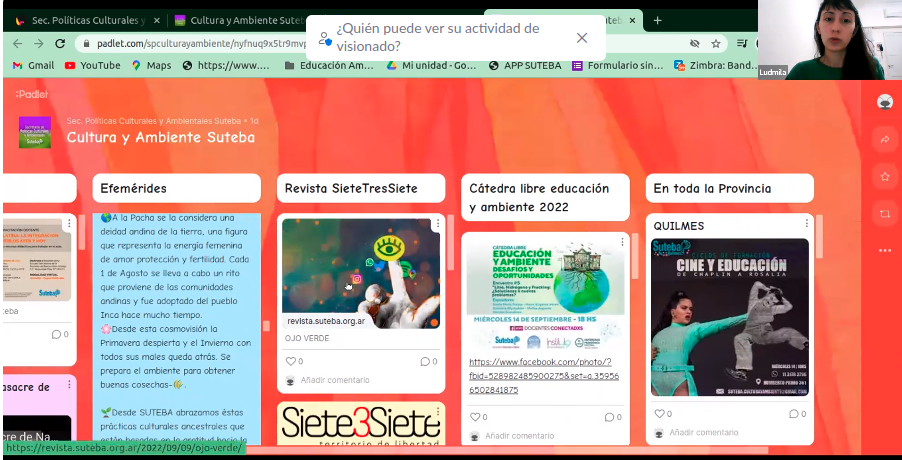Open the Gmail bookmark

tap(33, 66)
